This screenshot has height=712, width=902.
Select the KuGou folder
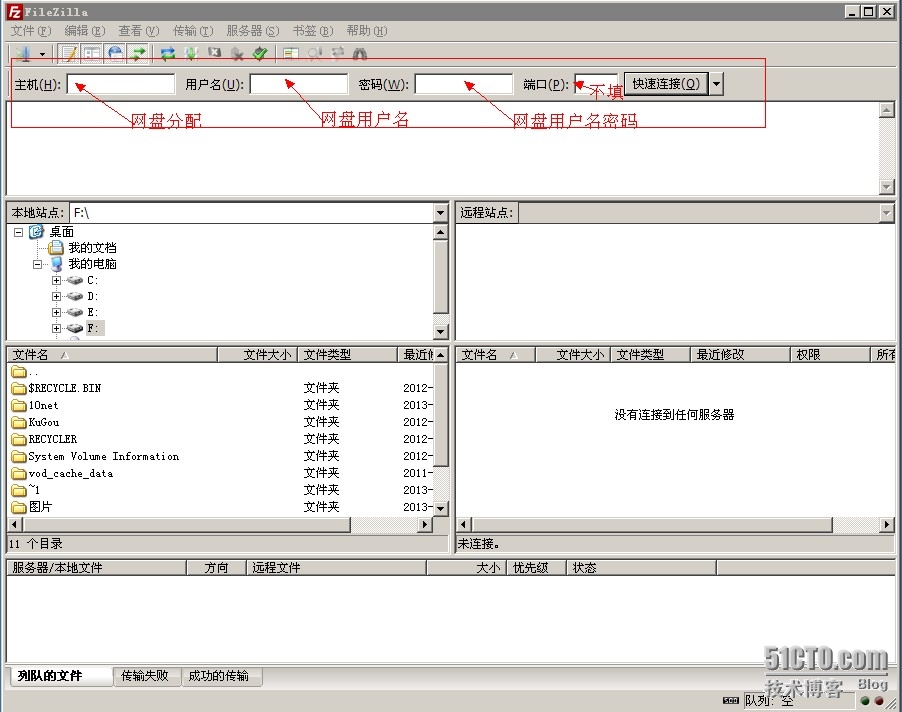click(x=44, y=422)
